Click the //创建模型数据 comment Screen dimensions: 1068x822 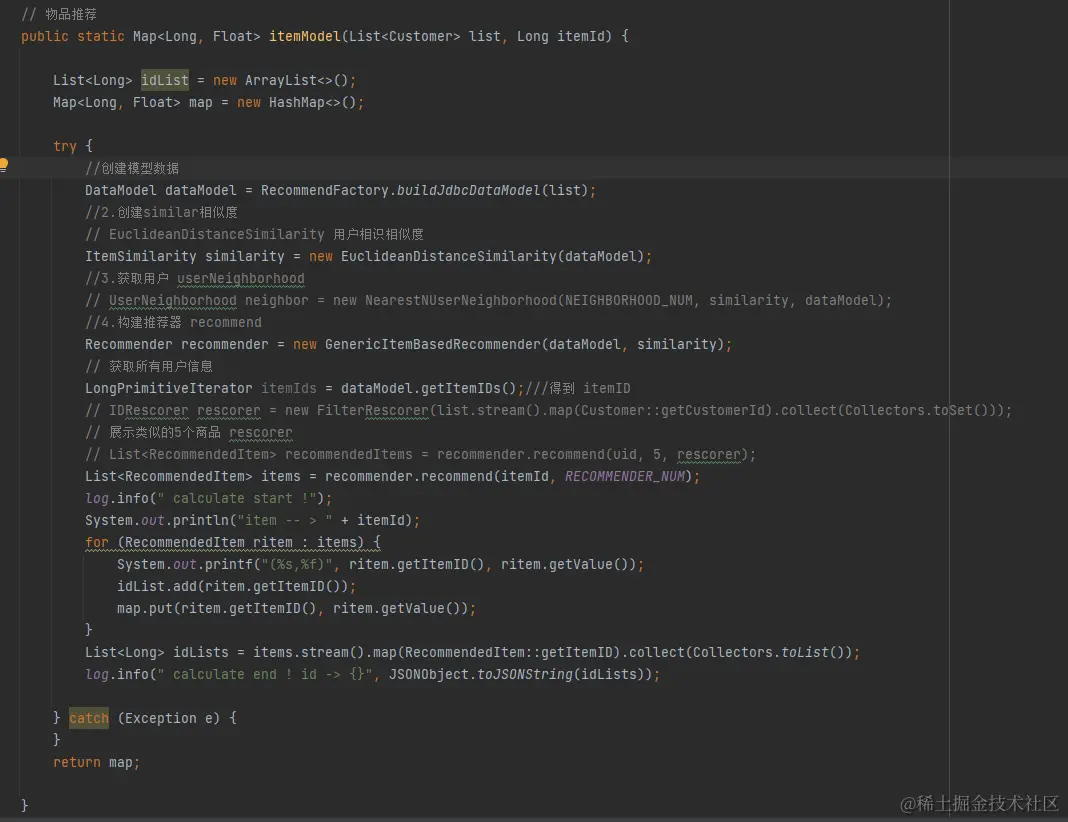tap(132, 168)
